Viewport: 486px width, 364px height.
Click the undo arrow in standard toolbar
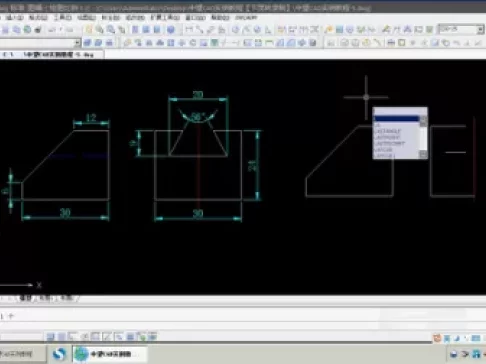52,30
